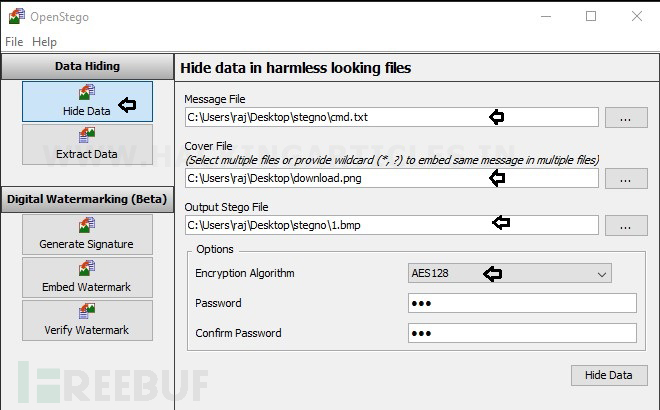Browse for Cover File with ellipsis button
660x410 pixels.
tap(626, 178)
